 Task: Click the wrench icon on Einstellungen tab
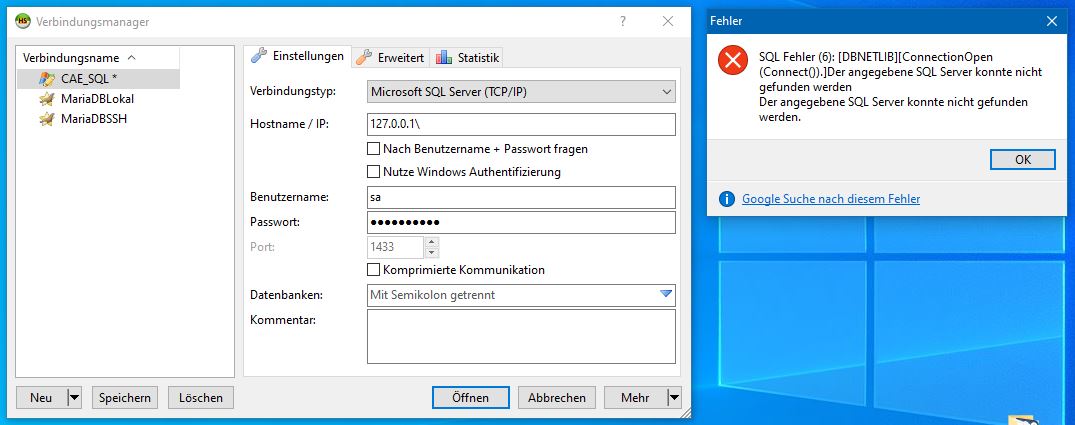258,56
